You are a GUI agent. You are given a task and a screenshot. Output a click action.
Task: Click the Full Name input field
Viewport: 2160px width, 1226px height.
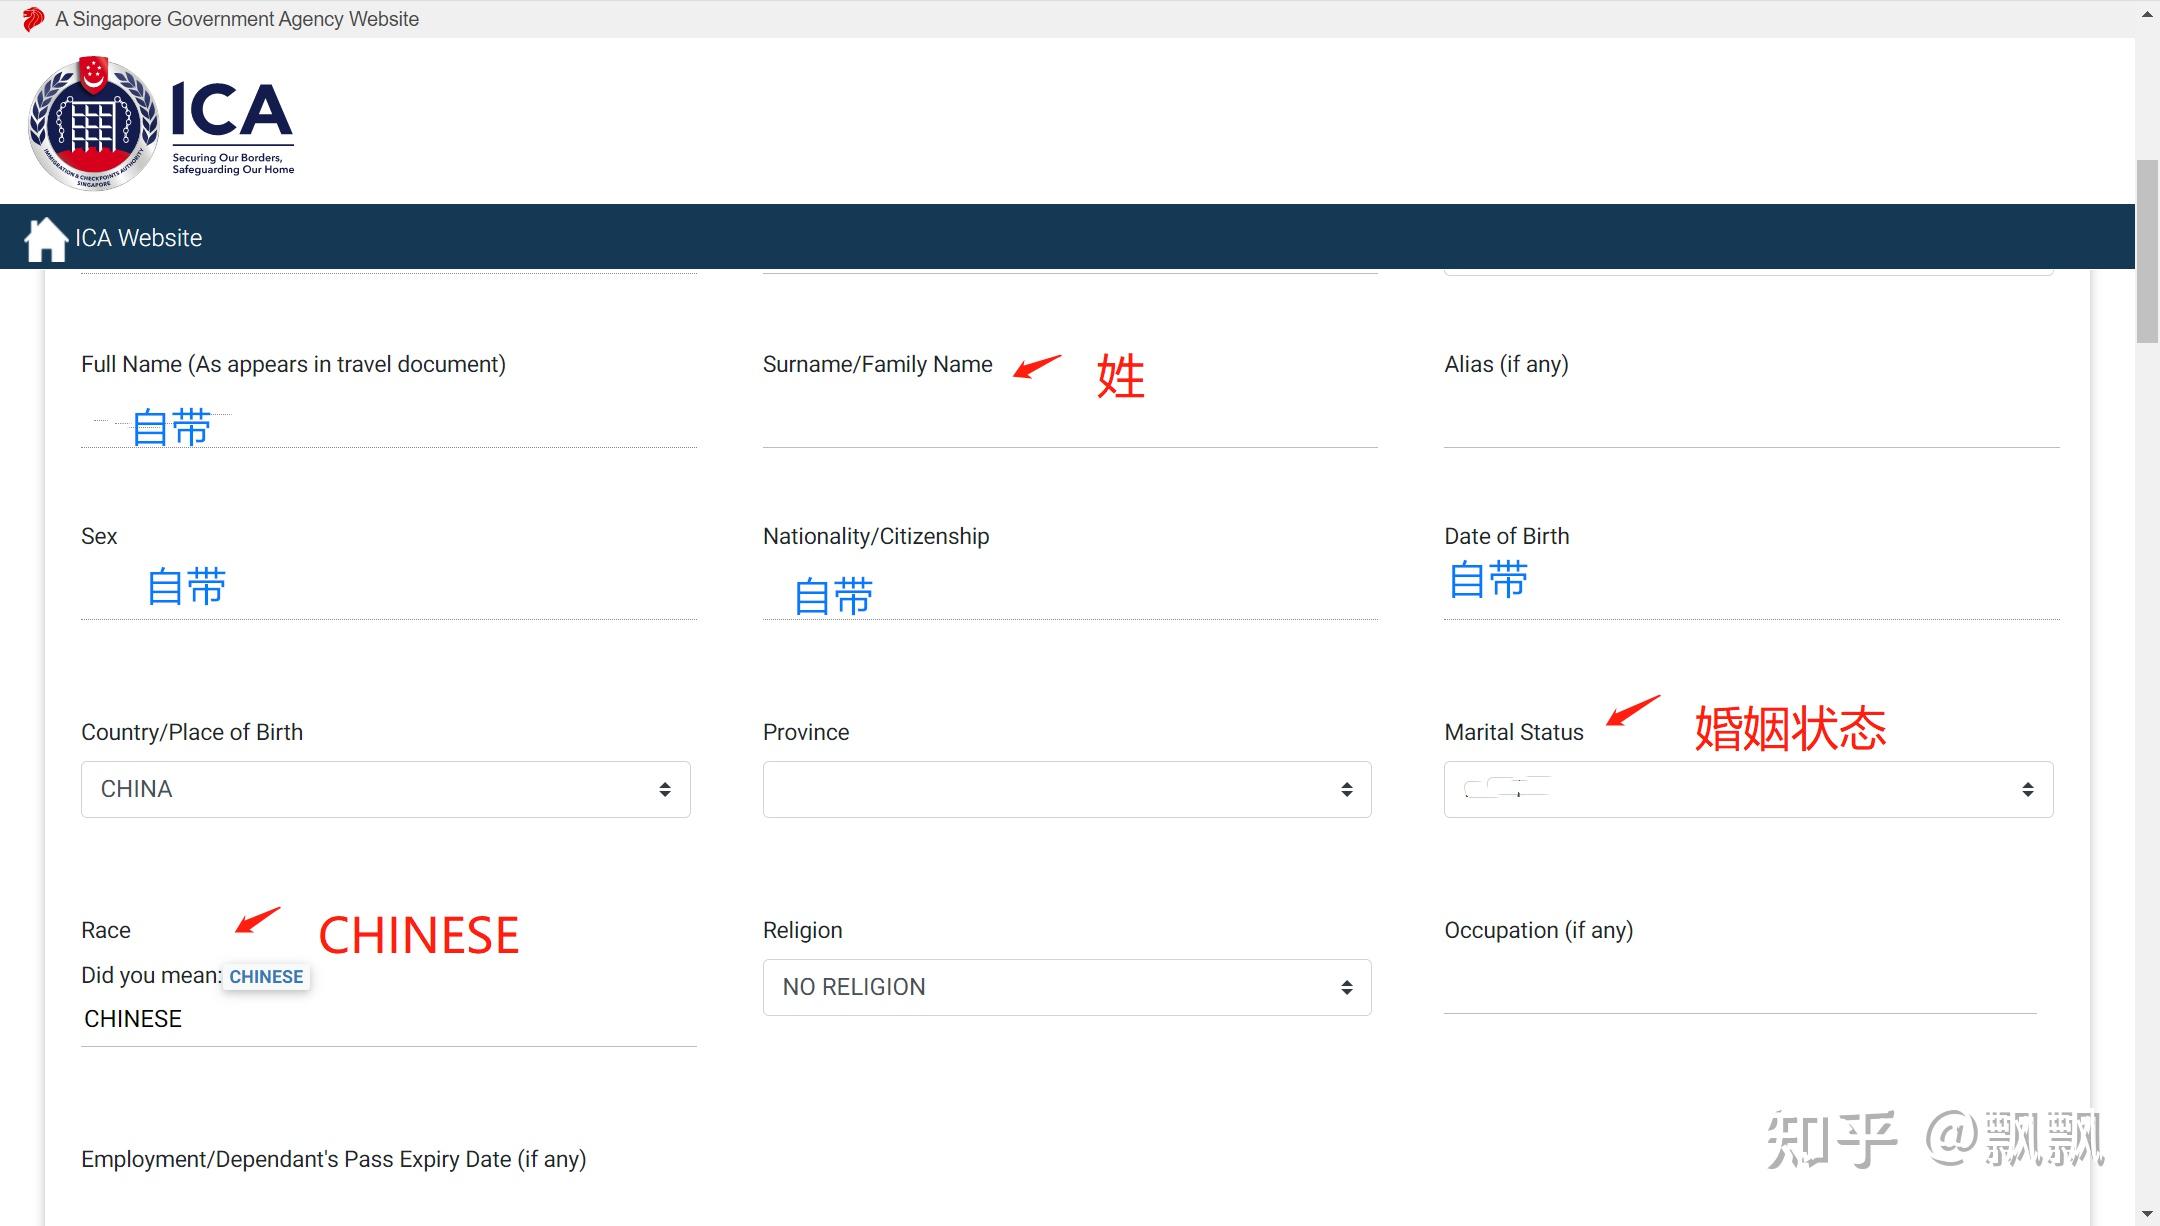tap(388, 424)
